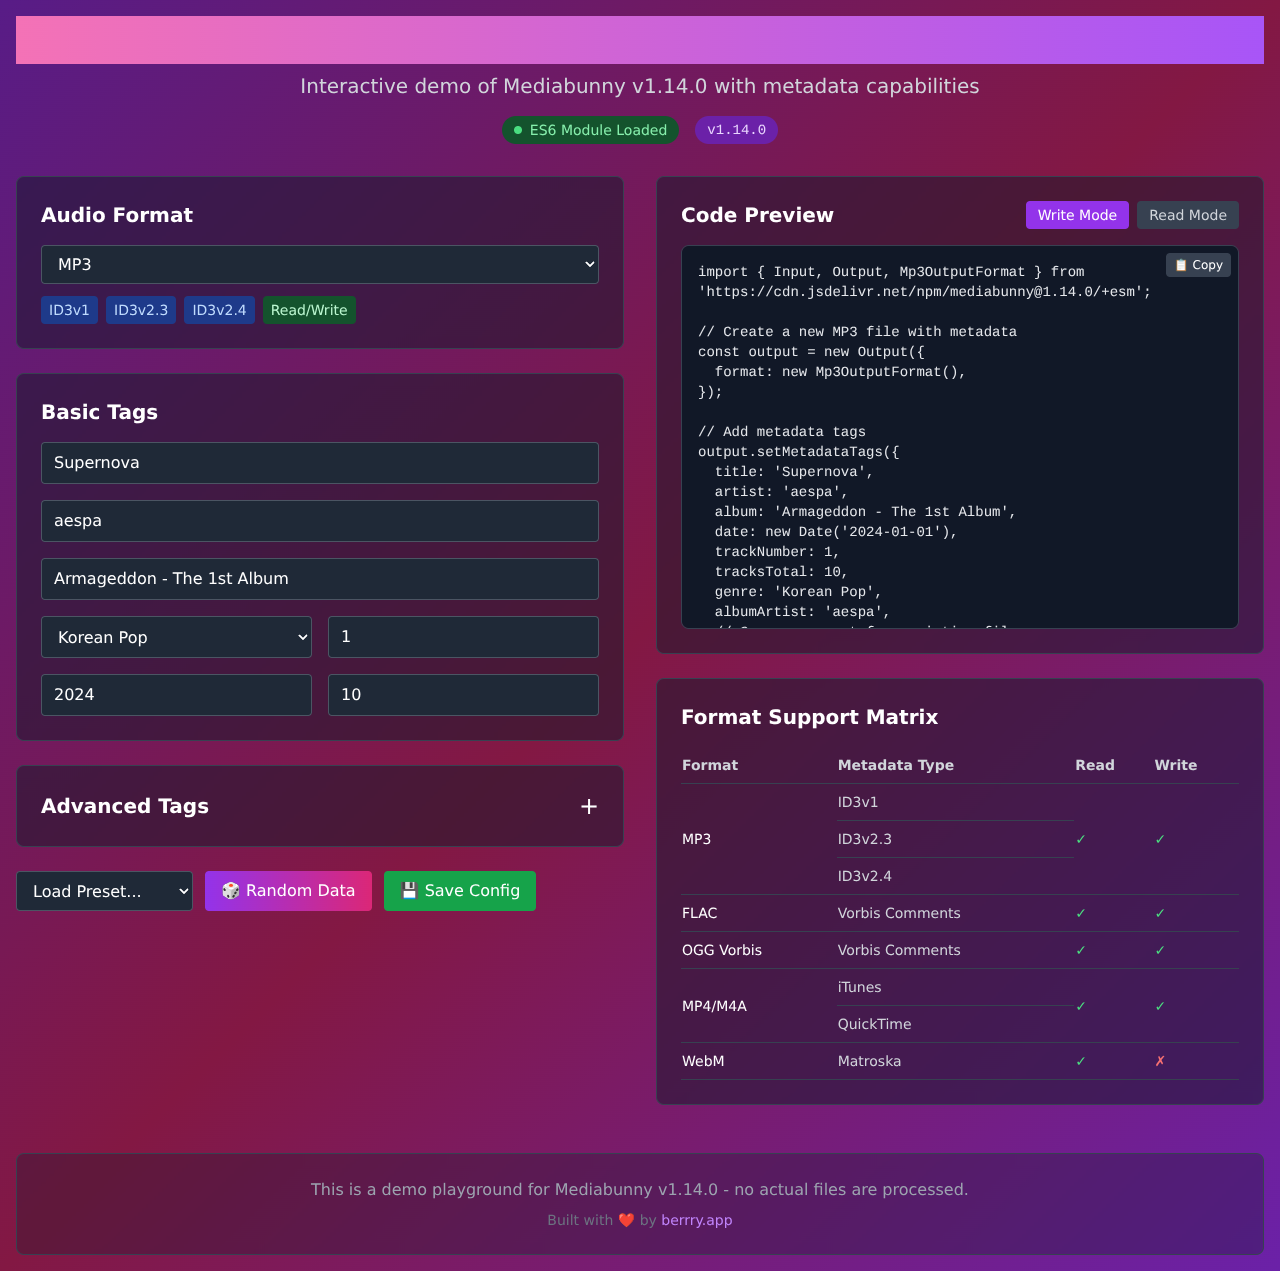
Task: Toggle the green Read/Write capability badge
Action: point(309,310)
